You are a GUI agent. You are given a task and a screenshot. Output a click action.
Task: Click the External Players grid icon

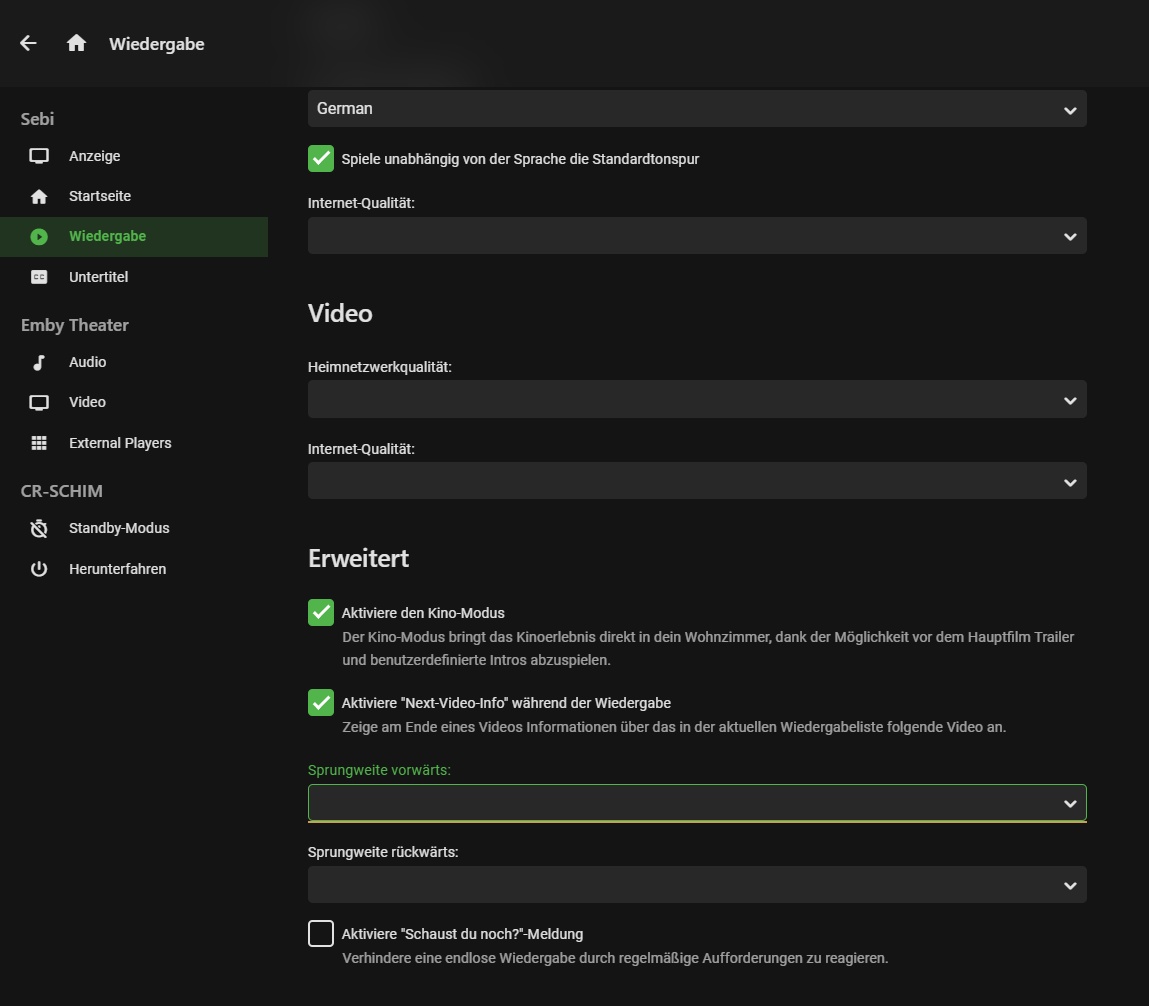coord(39,443)
